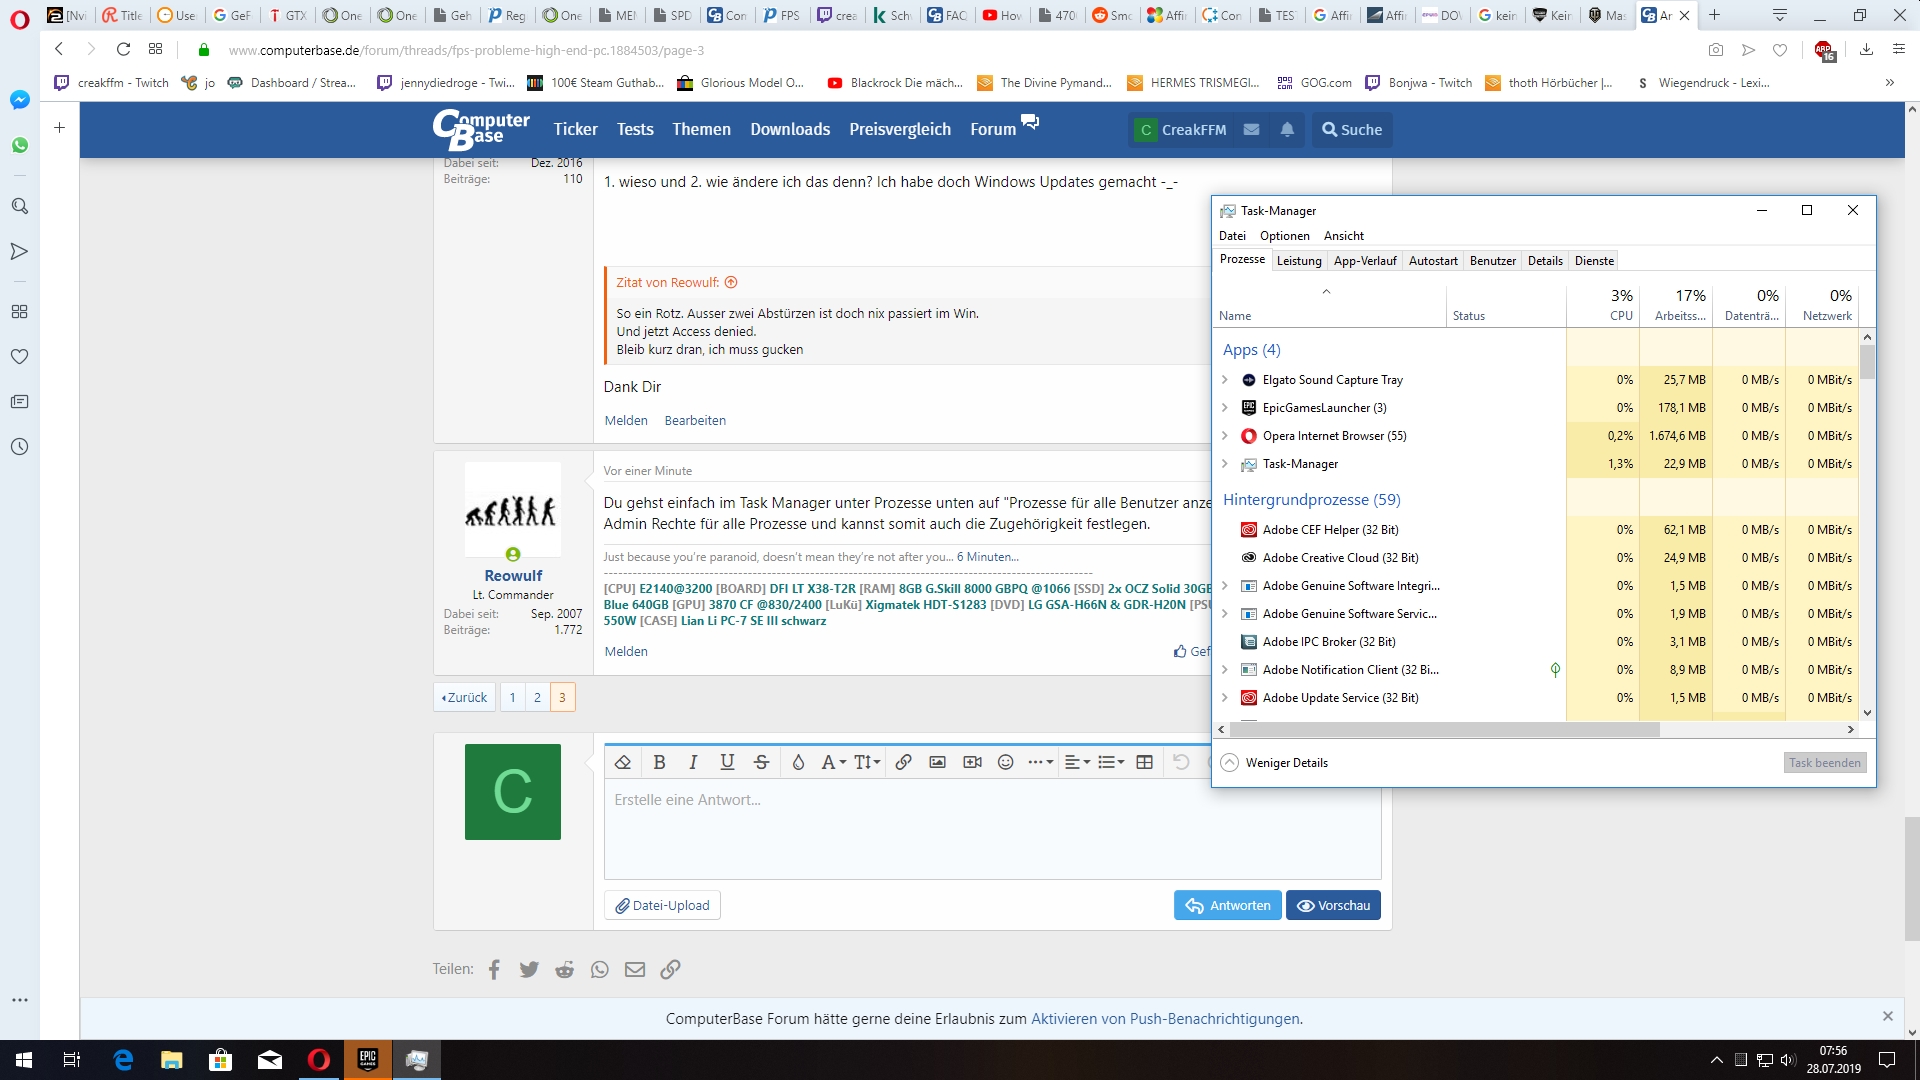
Task: Open more options ellipsis dropdown in editor
Action: pos(1040,762)
